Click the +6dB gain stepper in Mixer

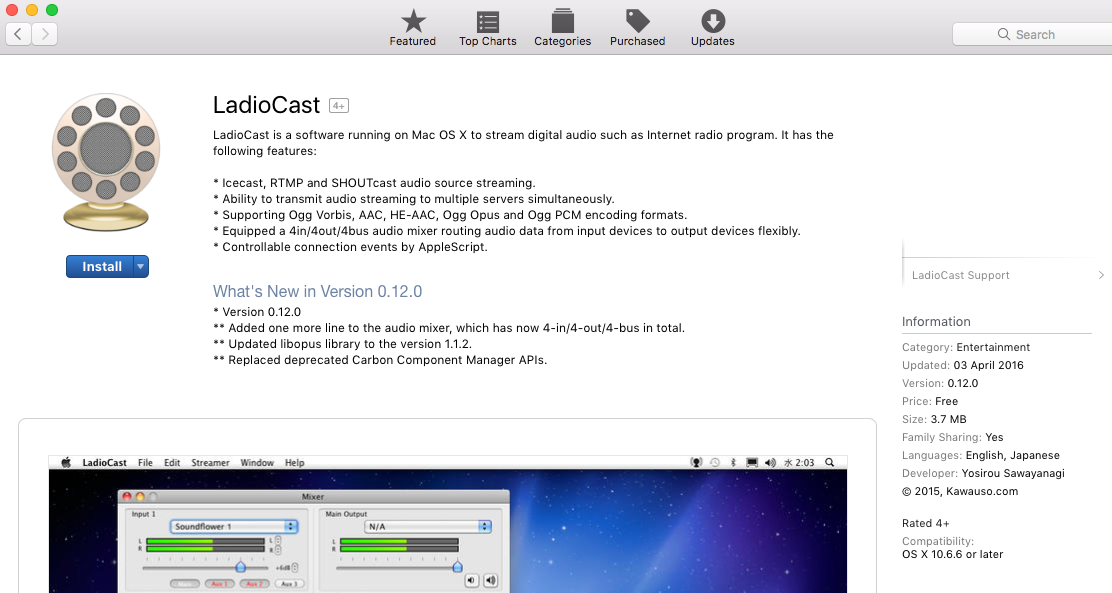(x=295, y=567)
